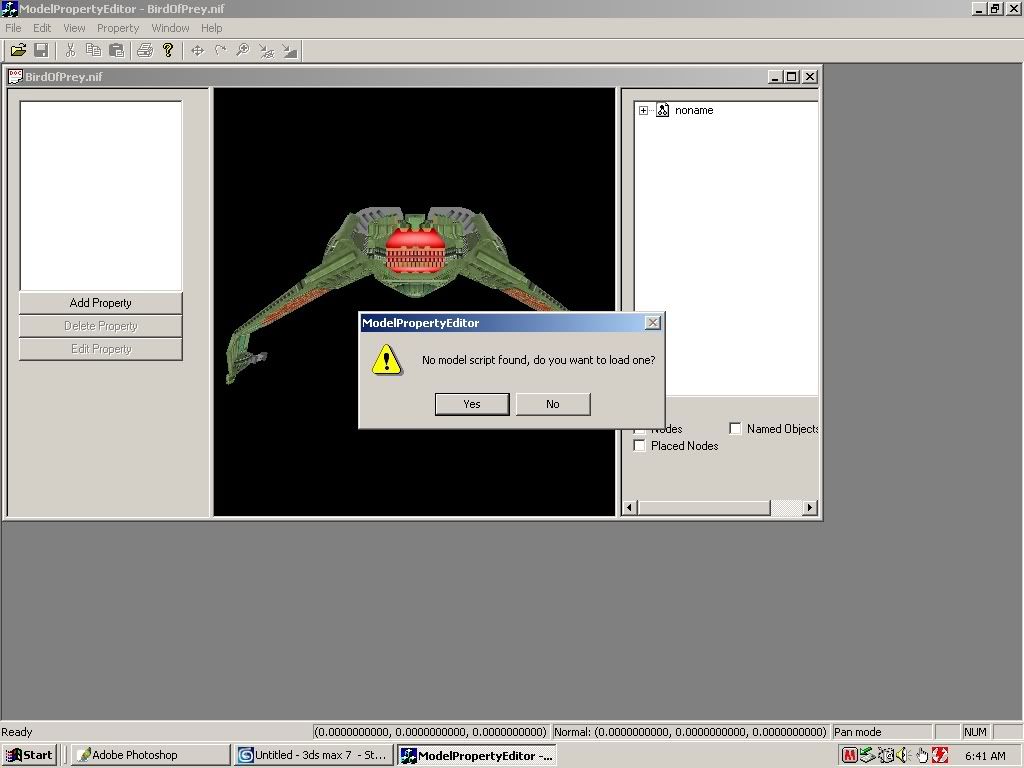
Task: Open the speaker volume tray icon
Action: point(903,756)
